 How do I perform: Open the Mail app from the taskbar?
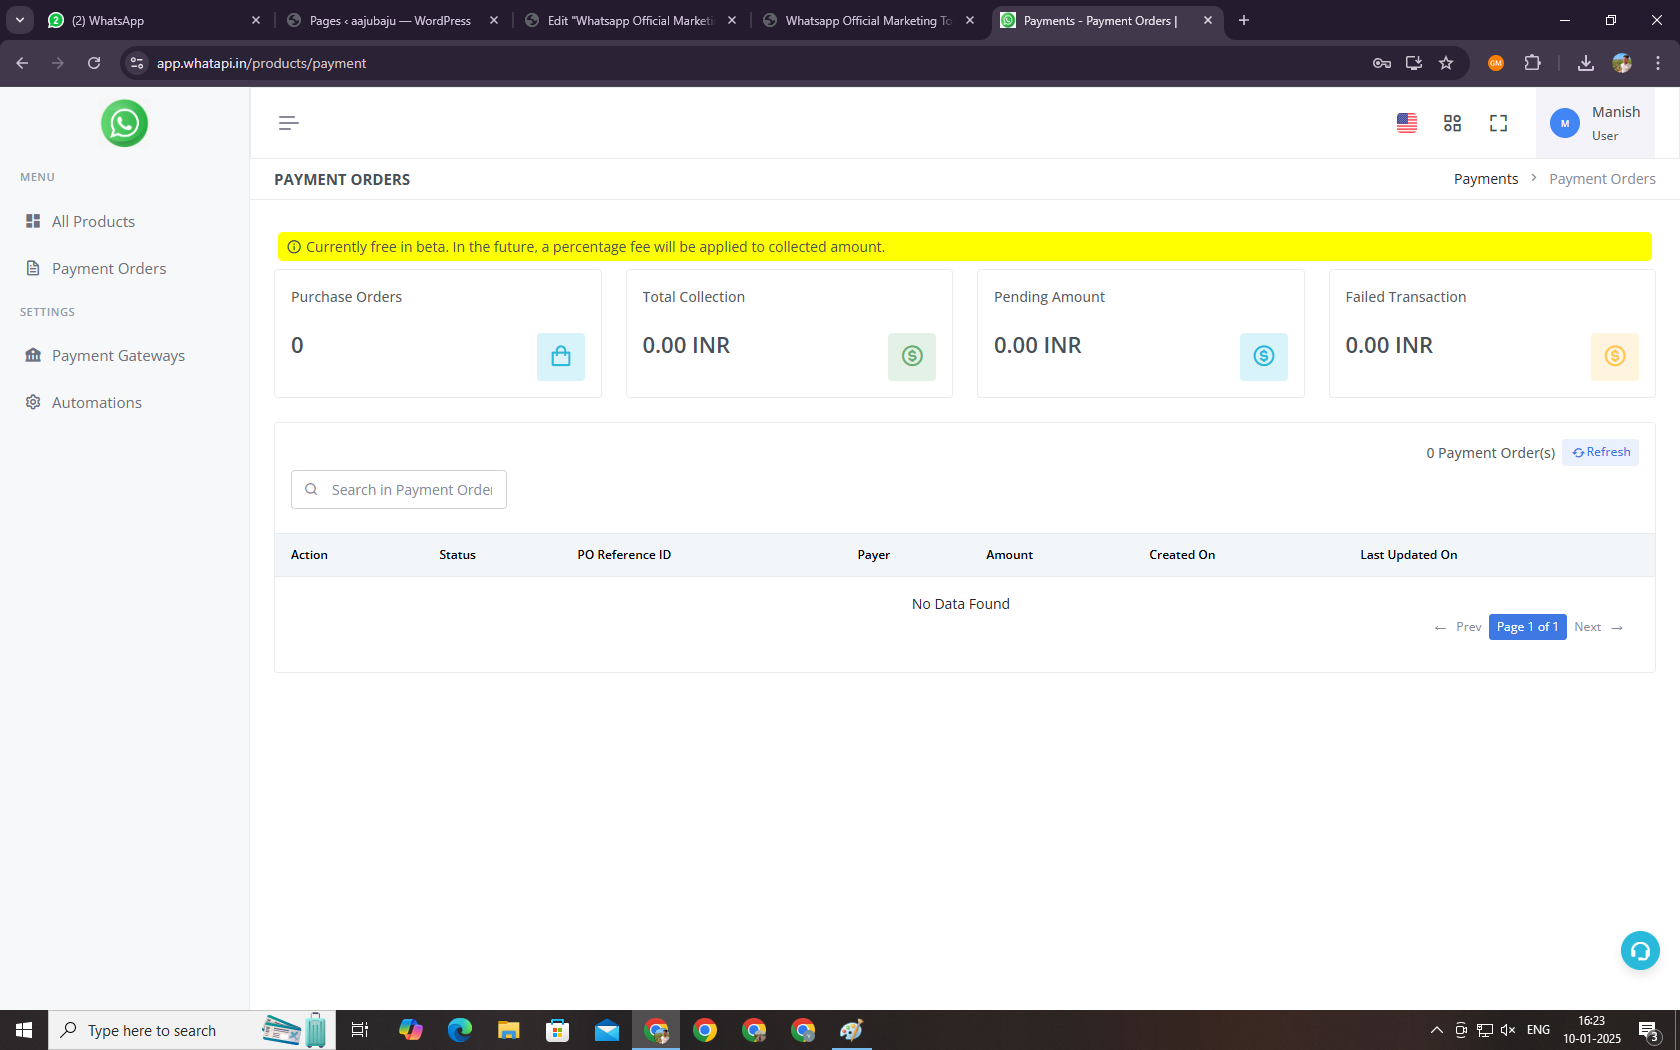tap(606, 1030)
